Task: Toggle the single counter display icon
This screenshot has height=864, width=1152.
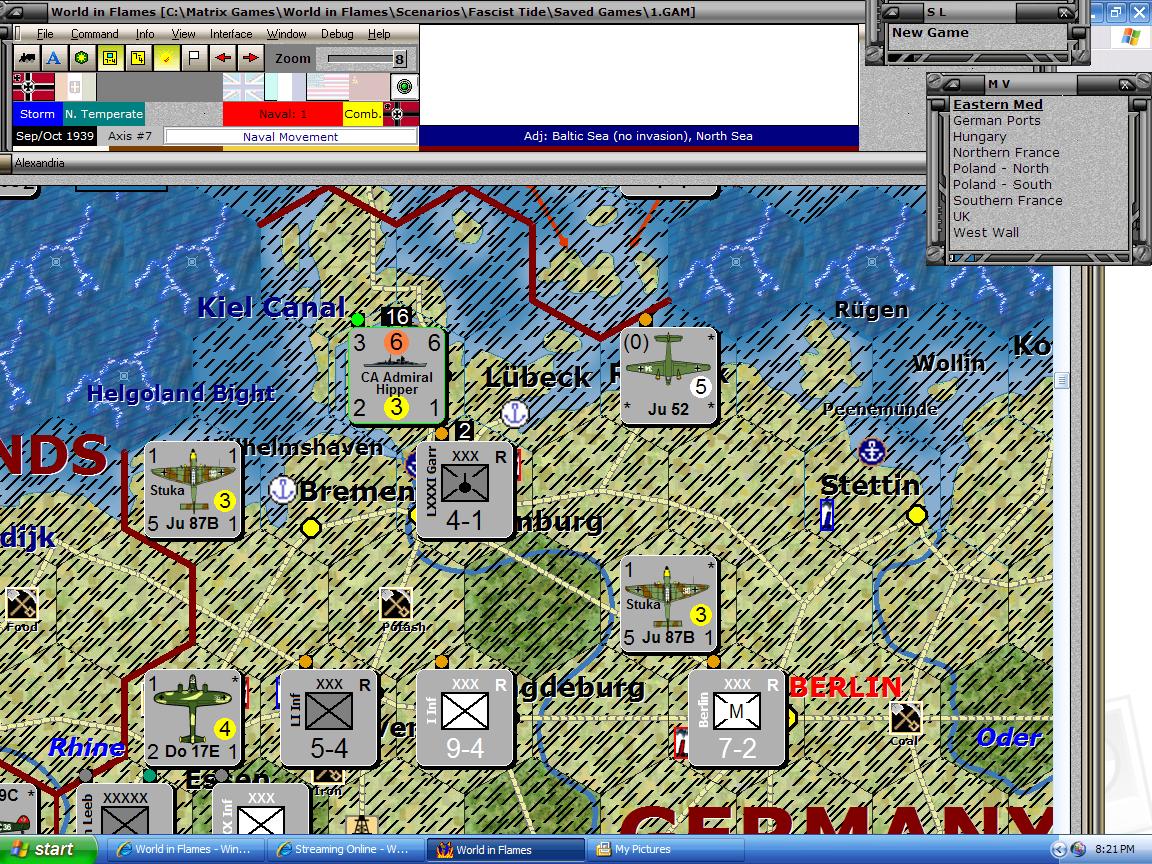Action: pos(139,57)
